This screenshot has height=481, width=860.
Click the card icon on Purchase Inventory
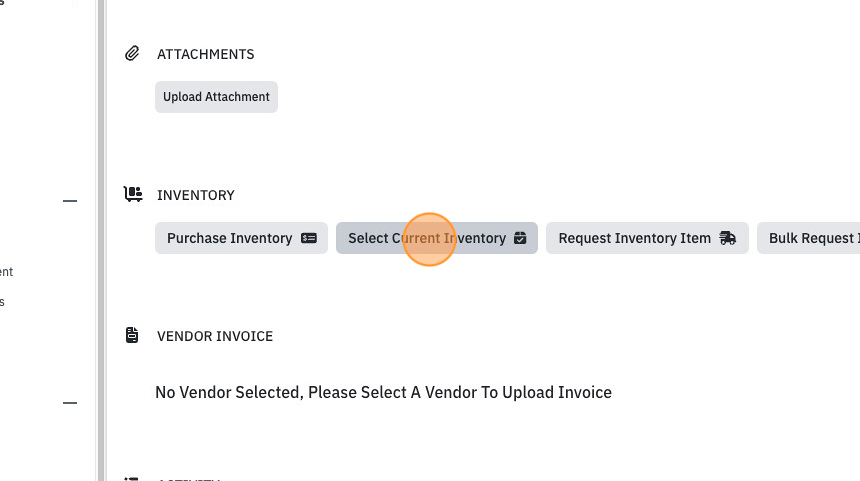pos(309,238)
